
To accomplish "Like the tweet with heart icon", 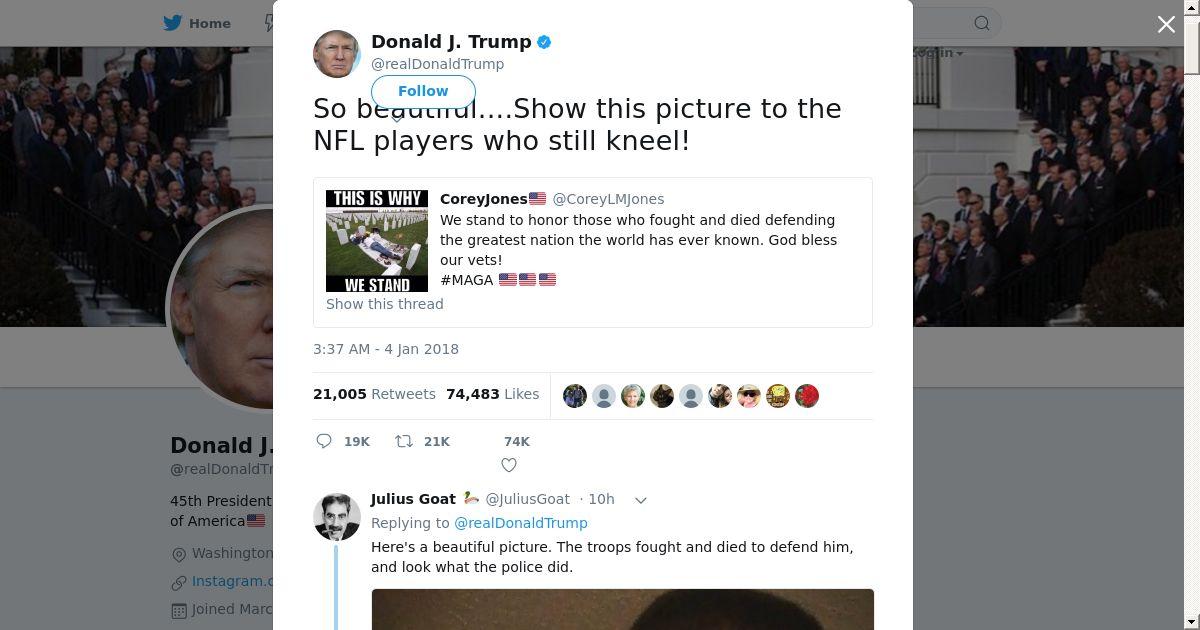I will pyautogui.click(x=509, y=465).
